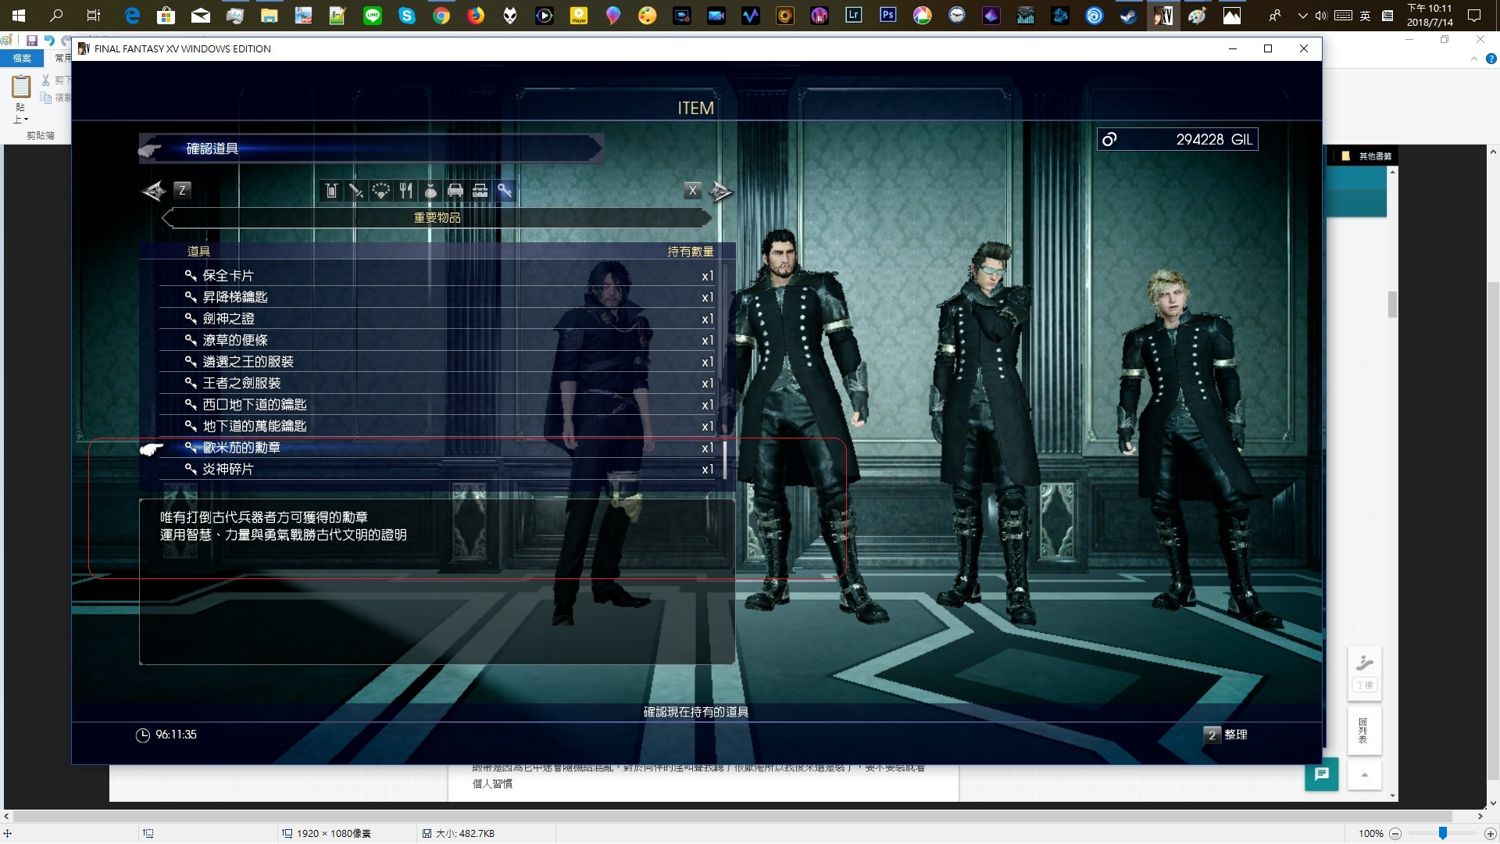Click the 道具 column header
Screen dimensions: 1500x844
(198, 251)
